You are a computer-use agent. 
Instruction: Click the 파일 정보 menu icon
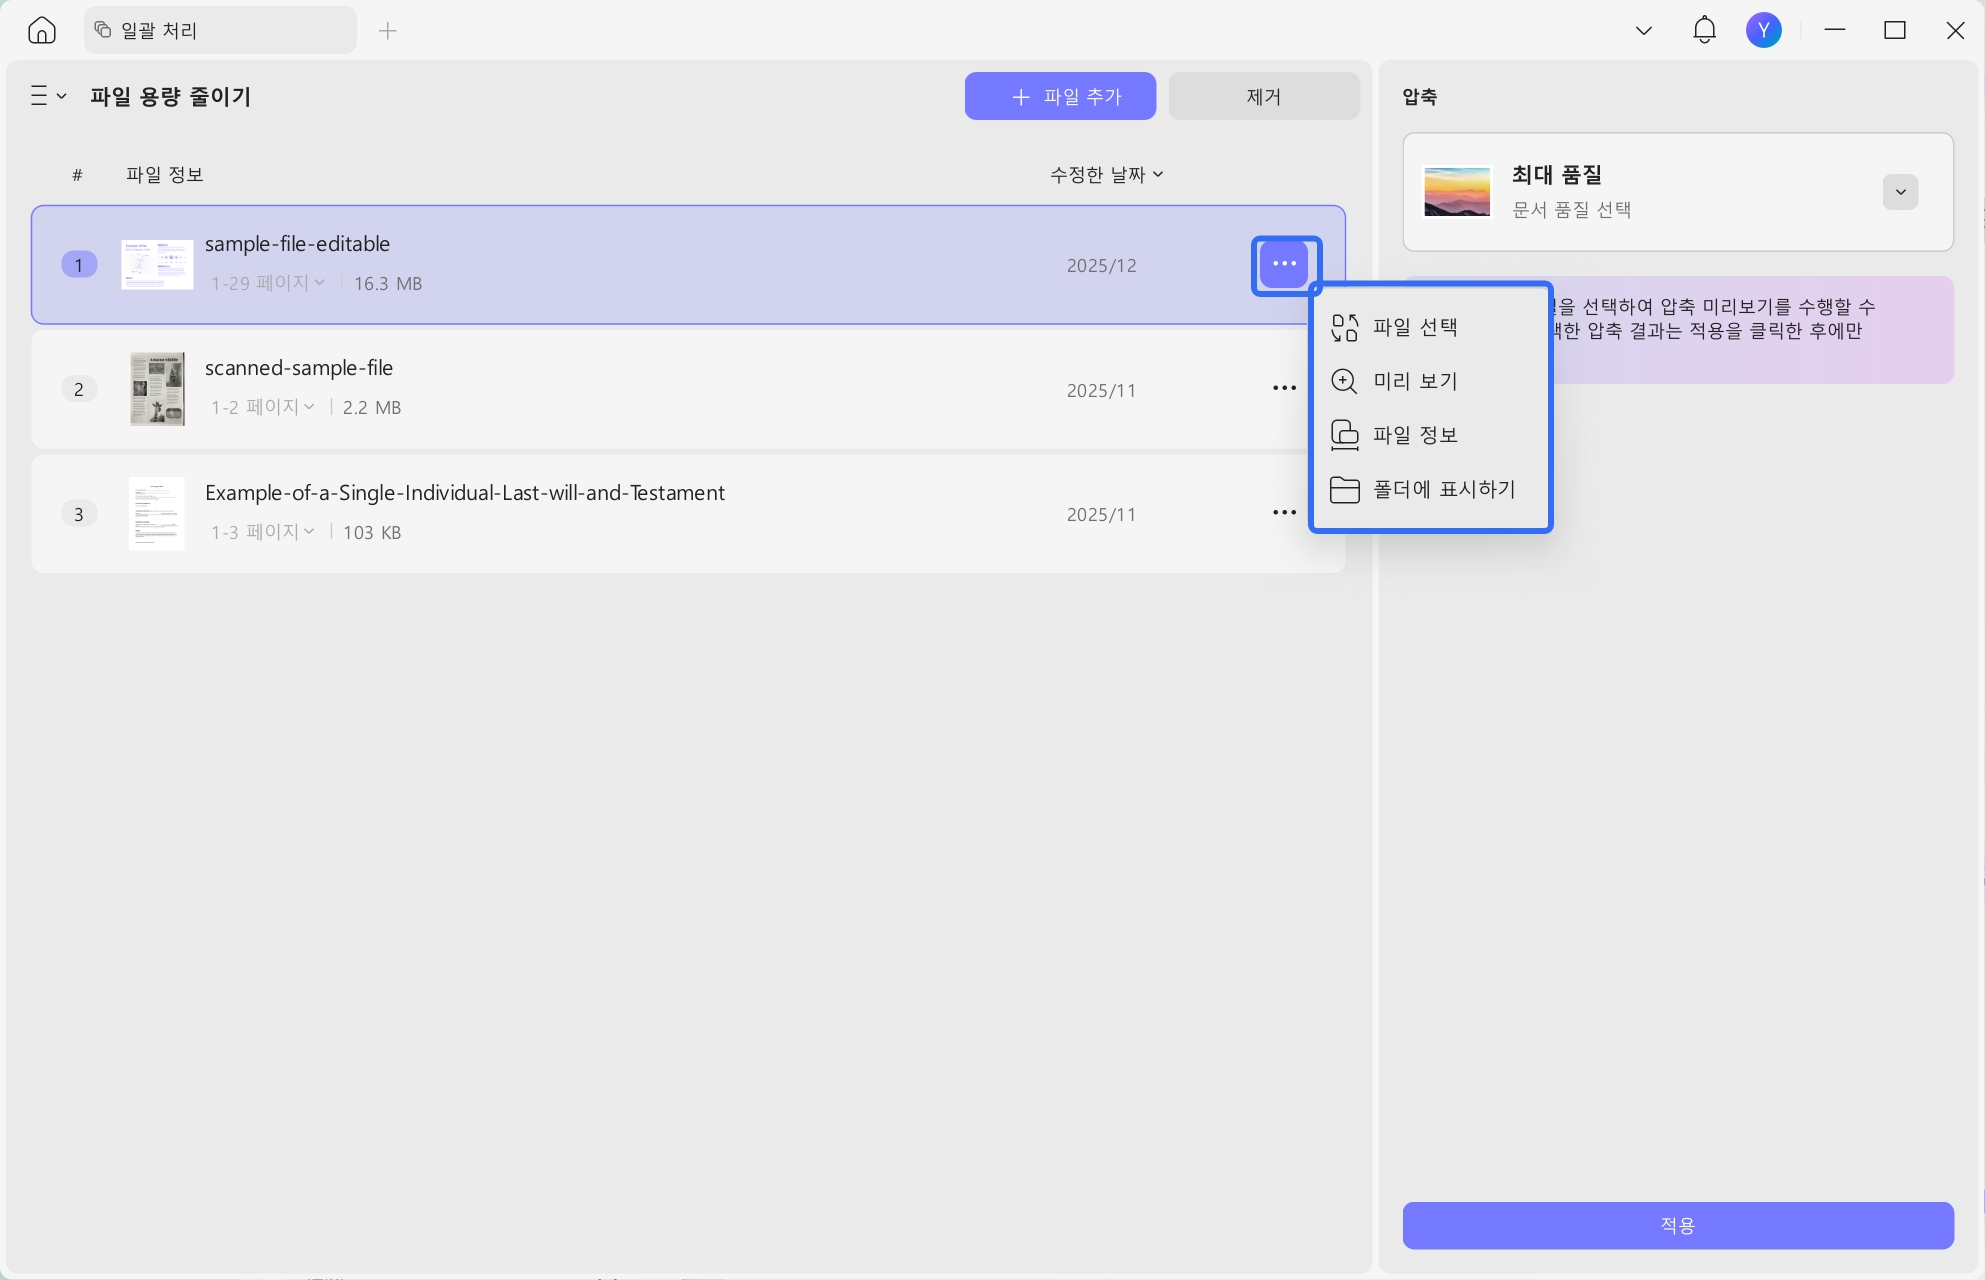[x=1345, y=435]
